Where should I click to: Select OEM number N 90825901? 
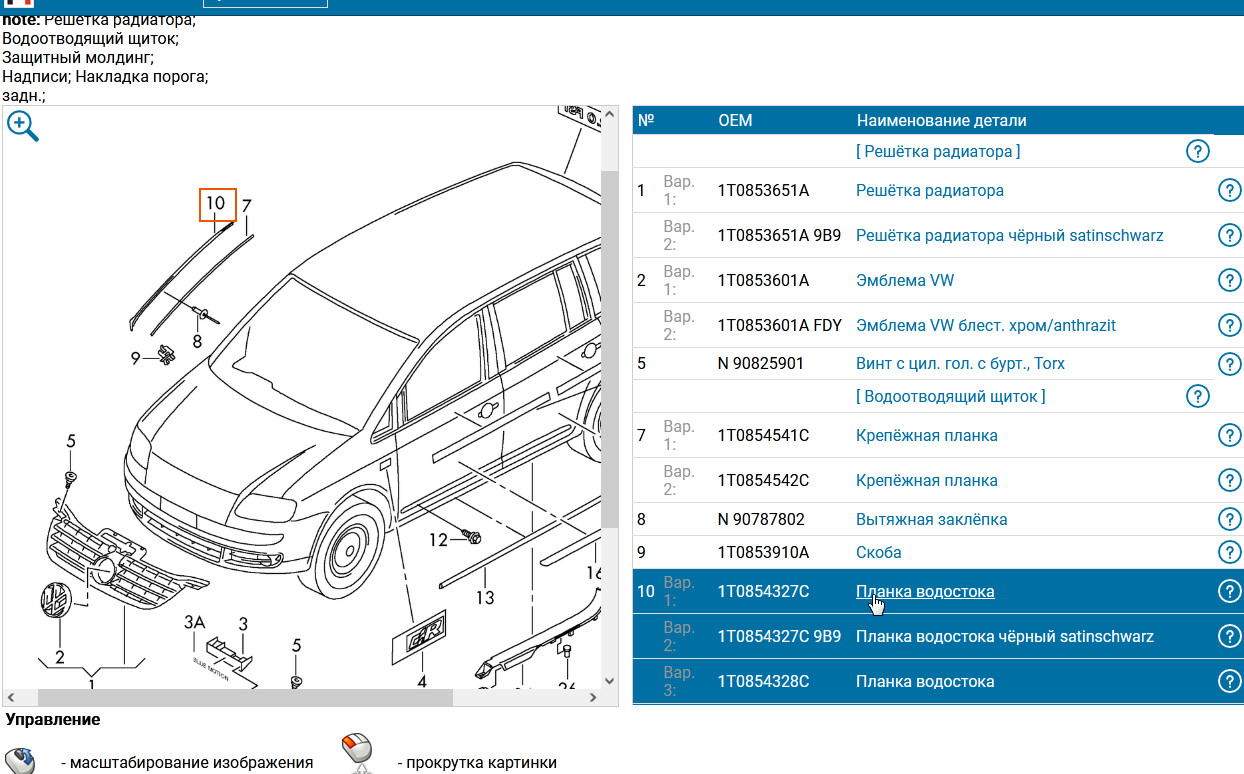[x=761, y=363]
